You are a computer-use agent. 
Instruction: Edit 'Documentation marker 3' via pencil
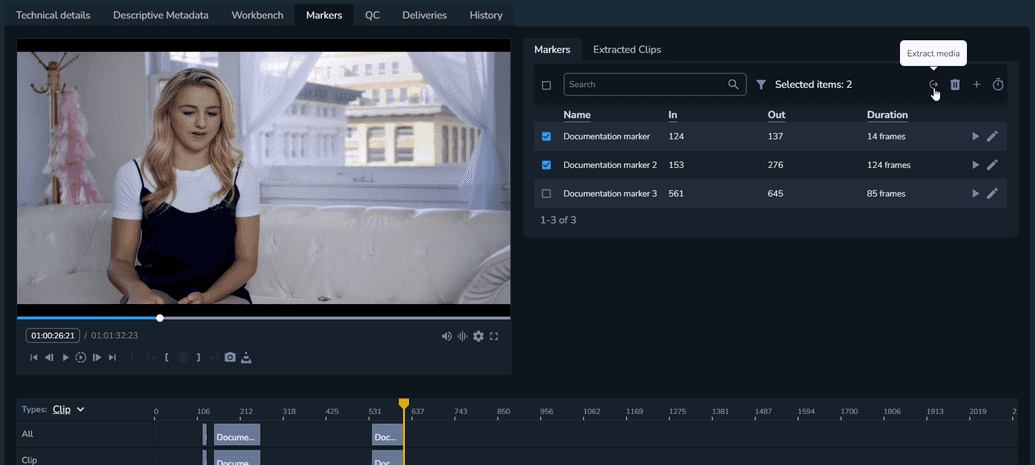pos(992,194)
